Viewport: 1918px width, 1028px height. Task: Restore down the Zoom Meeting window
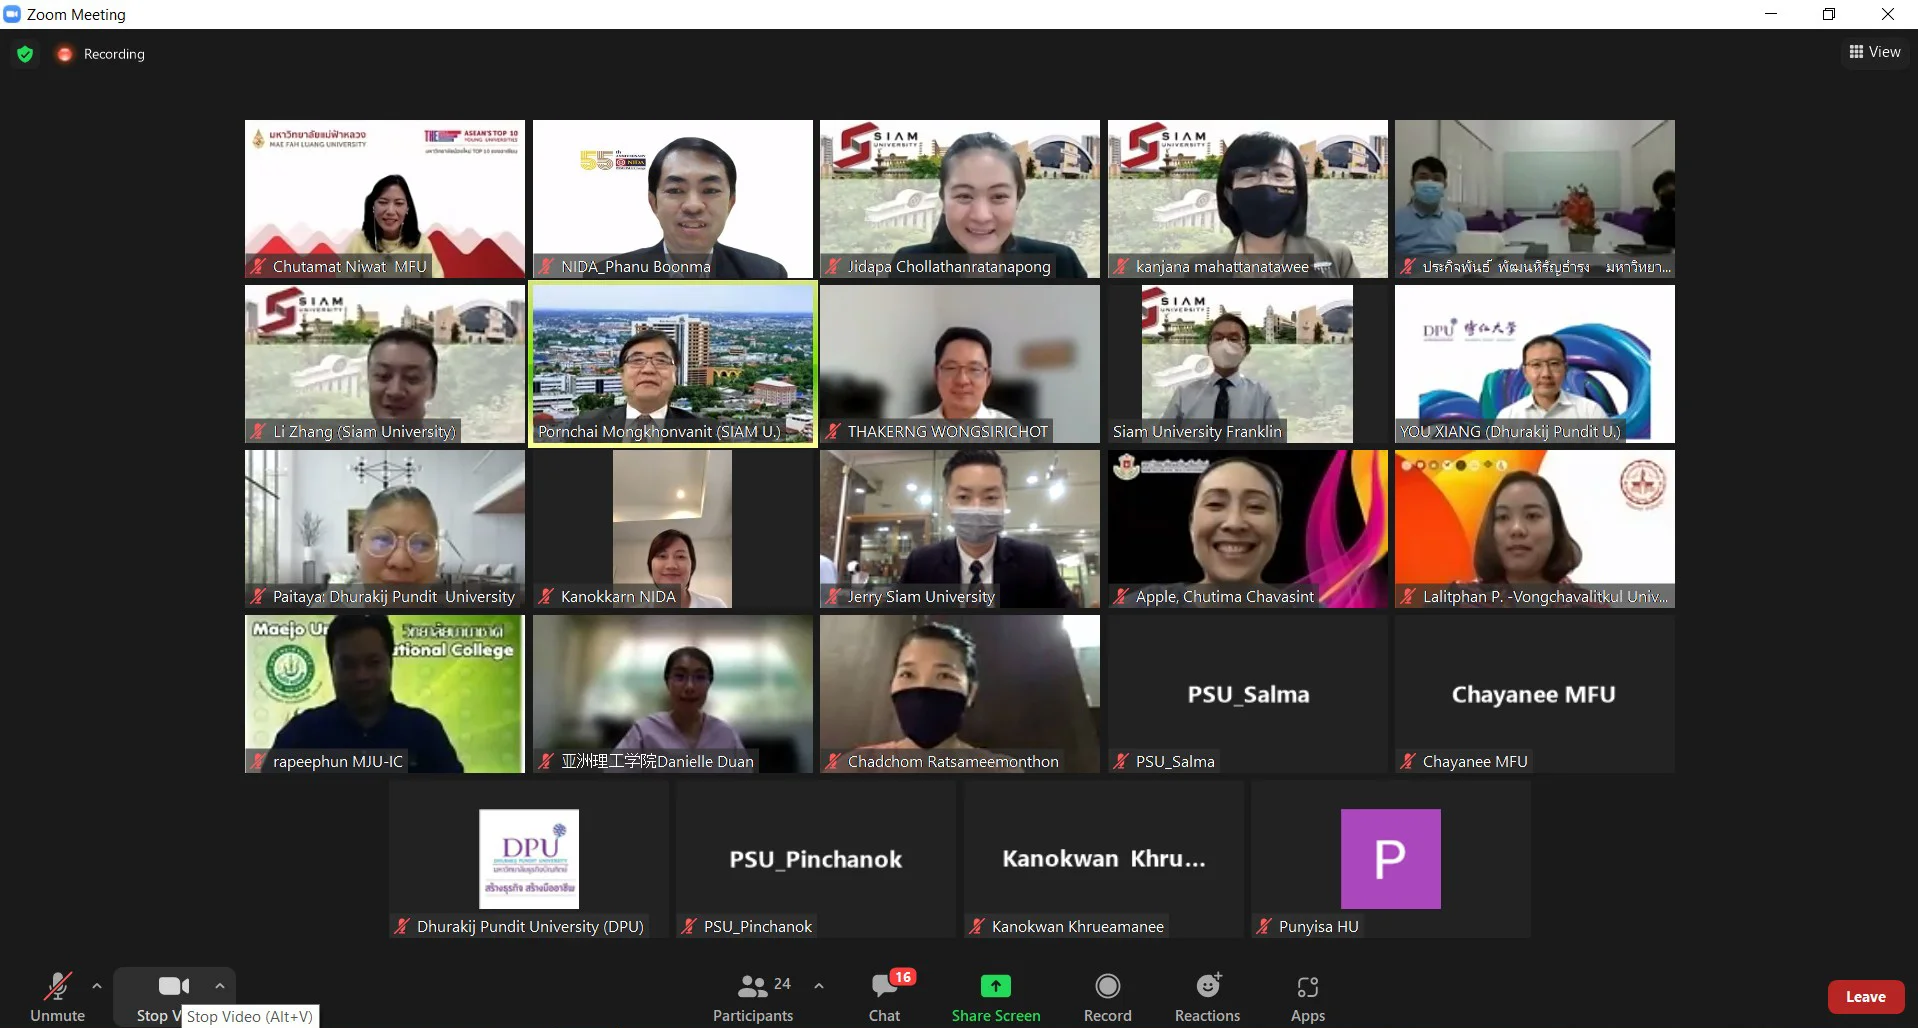1829,14
